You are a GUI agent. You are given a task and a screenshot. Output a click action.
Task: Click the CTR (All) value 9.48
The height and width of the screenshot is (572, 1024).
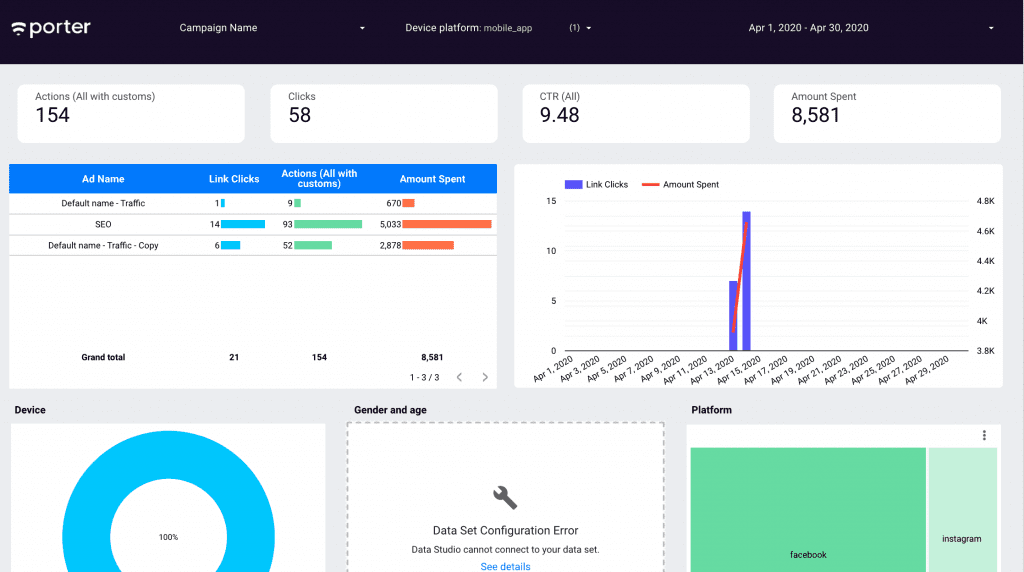click(x=559, y=116)
